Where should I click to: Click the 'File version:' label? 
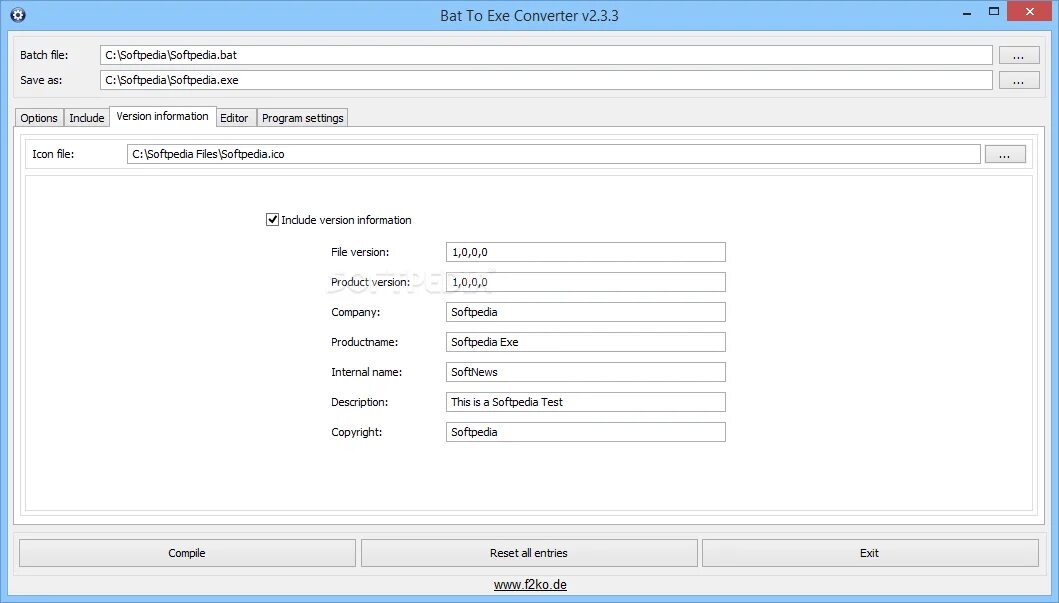360,252
